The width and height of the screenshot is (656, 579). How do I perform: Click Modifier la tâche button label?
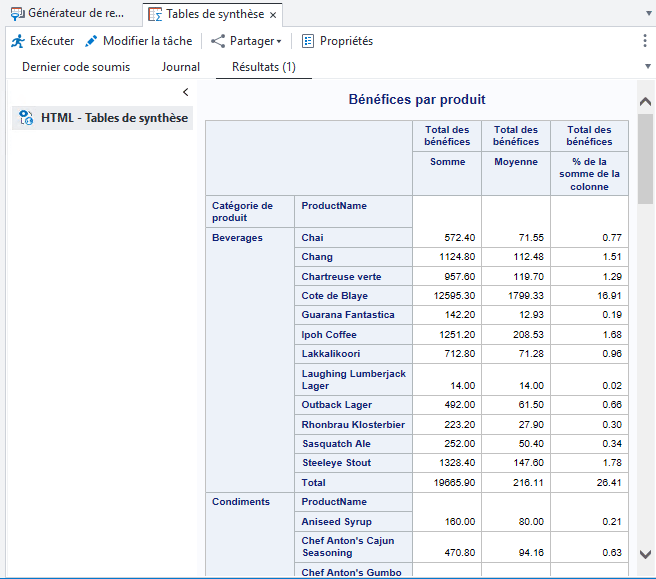148,41
